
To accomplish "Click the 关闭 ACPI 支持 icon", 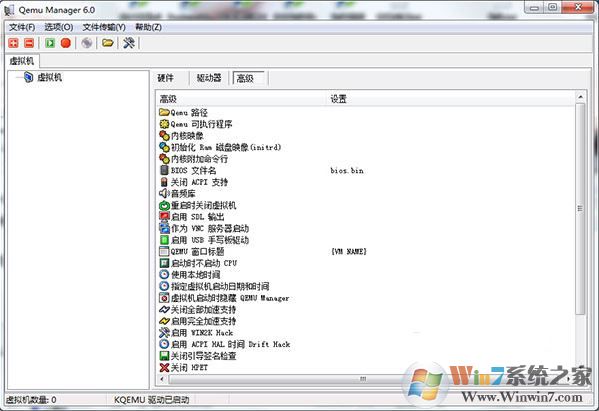I will point(164,182).
